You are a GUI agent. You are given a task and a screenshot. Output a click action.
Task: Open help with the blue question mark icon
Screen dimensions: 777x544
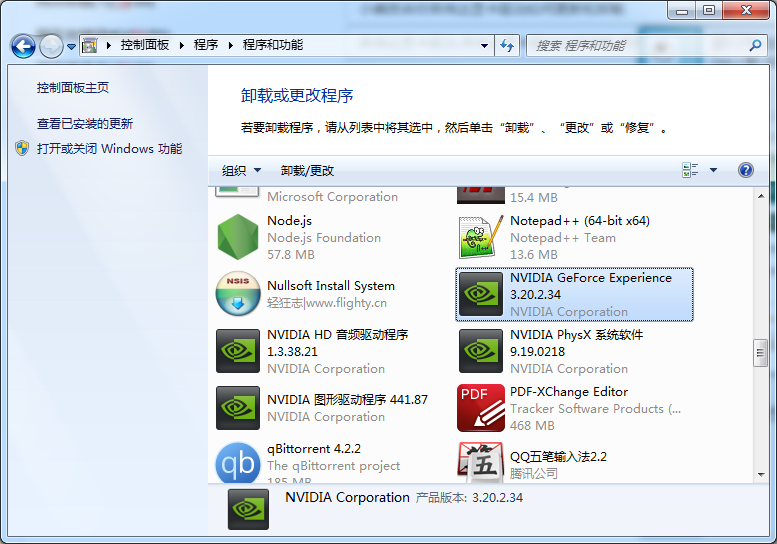point(746,170)
